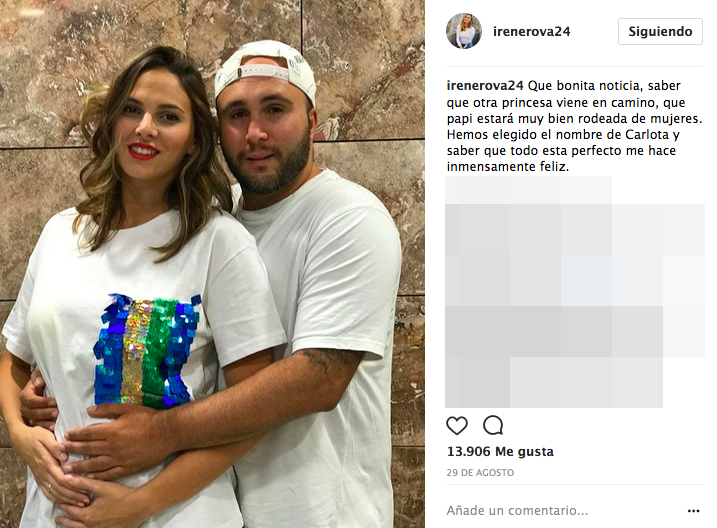
Task: Focus the Añade un comentario field
Action: point(563,511)
